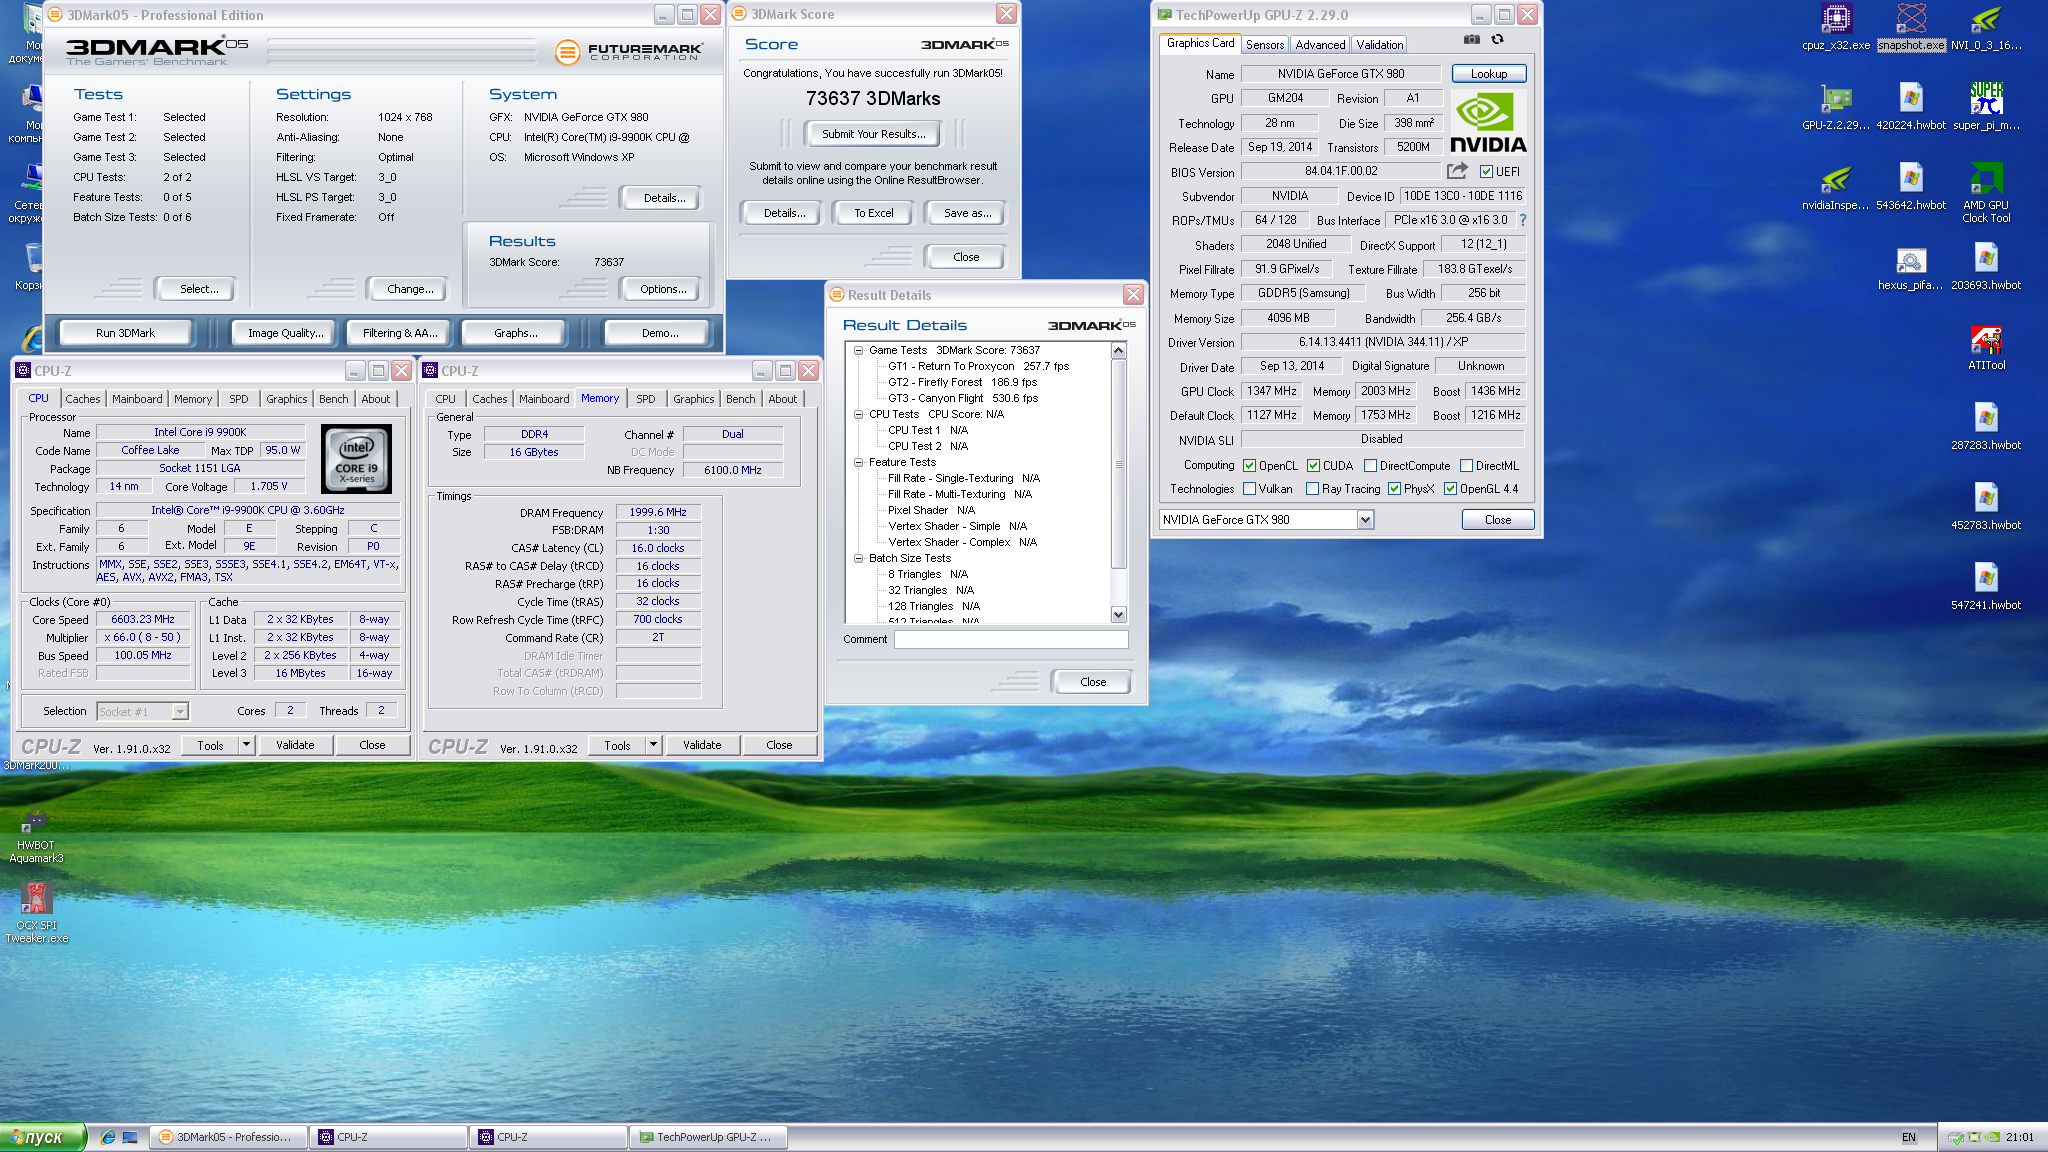Viewport: 2048px width, 1152px height.
Task: Toggle the UEFI checkbox
Action: (1486, 171)
